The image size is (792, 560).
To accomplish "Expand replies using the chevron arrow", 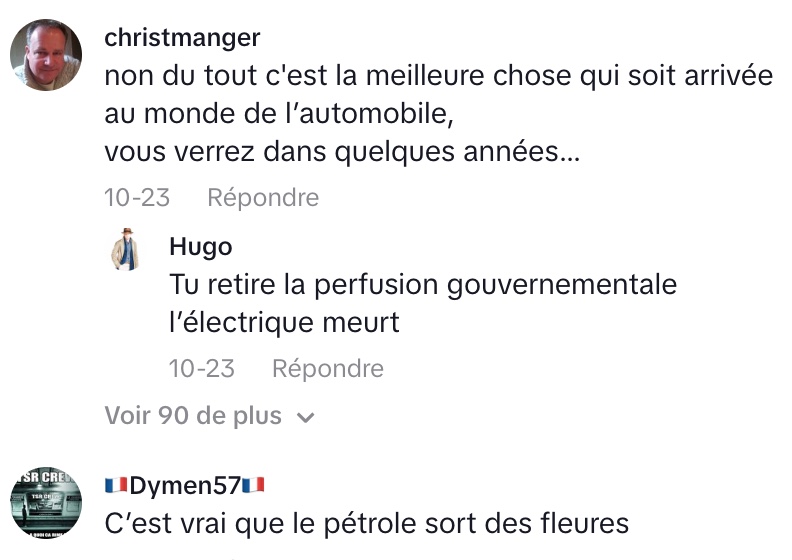I will [x=306, y=418].
